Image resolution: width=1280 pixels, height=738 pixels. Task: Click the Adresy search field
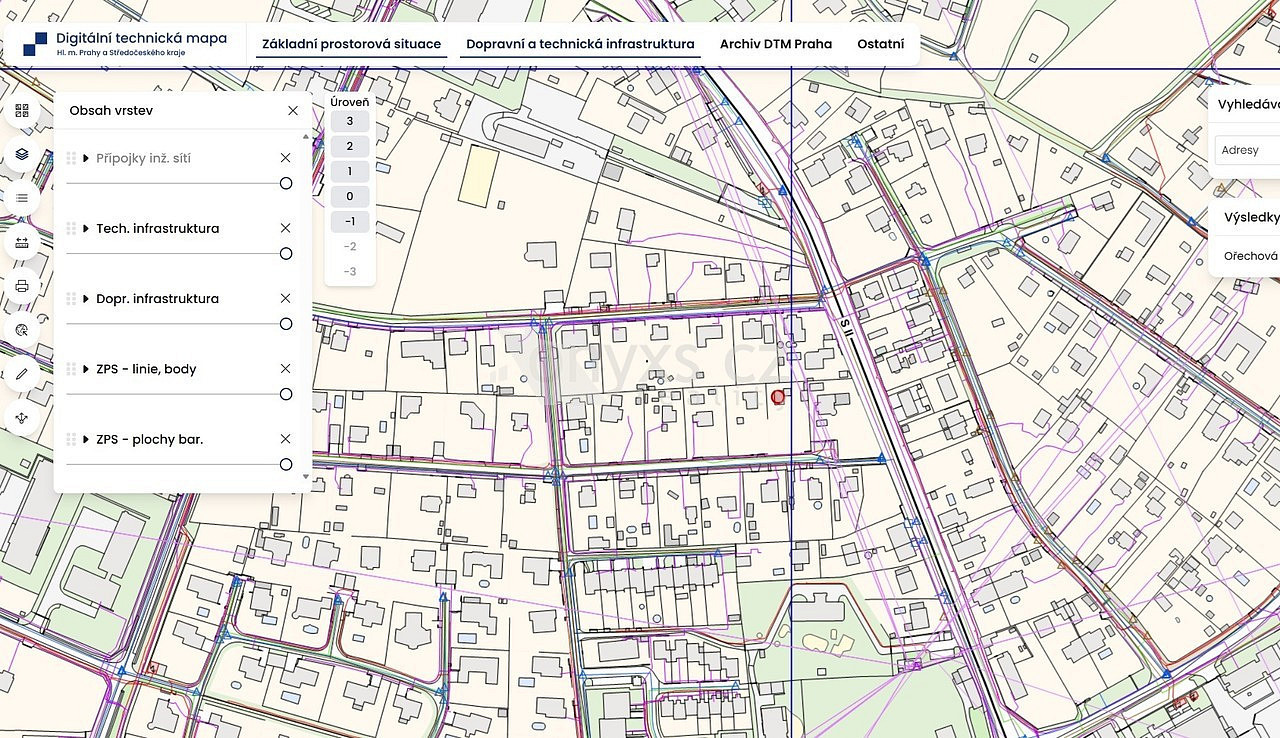pyautogui.click(x=1248, y=150)
